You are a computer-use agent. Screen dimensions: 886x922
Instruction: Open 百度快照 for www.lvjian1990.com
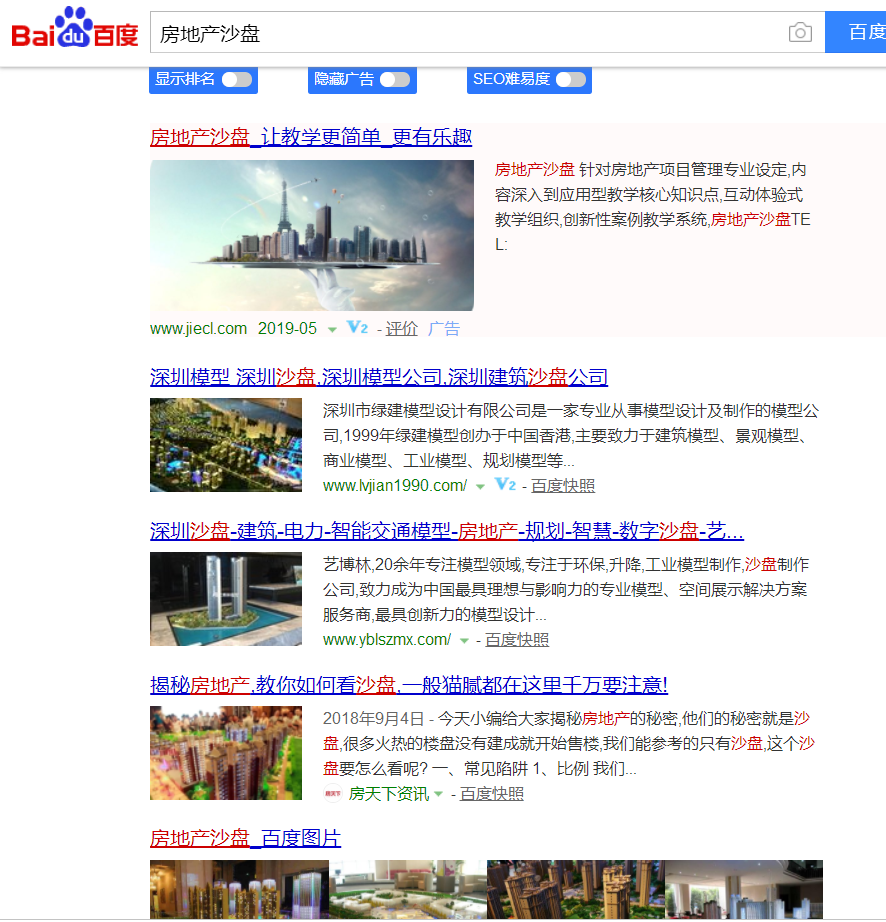click(x=563, y=486)
